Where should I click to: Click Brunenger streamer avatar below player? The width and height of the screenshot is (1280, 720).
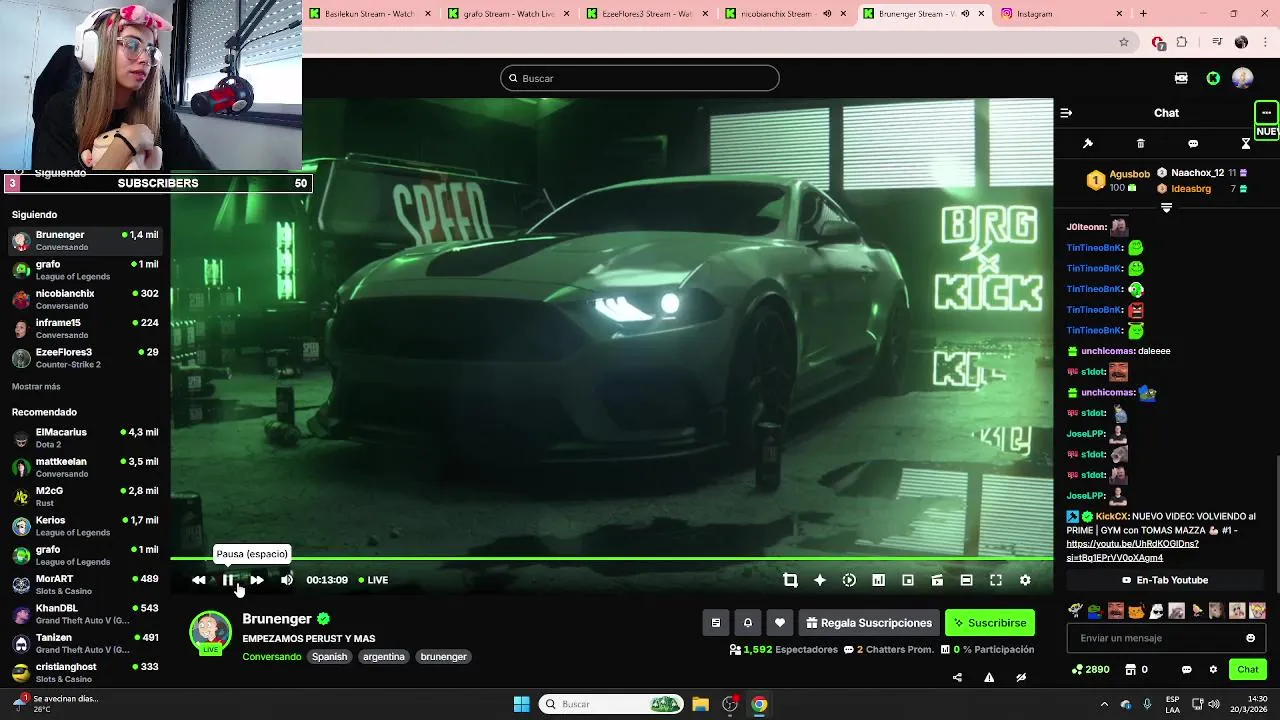point(210,632)
